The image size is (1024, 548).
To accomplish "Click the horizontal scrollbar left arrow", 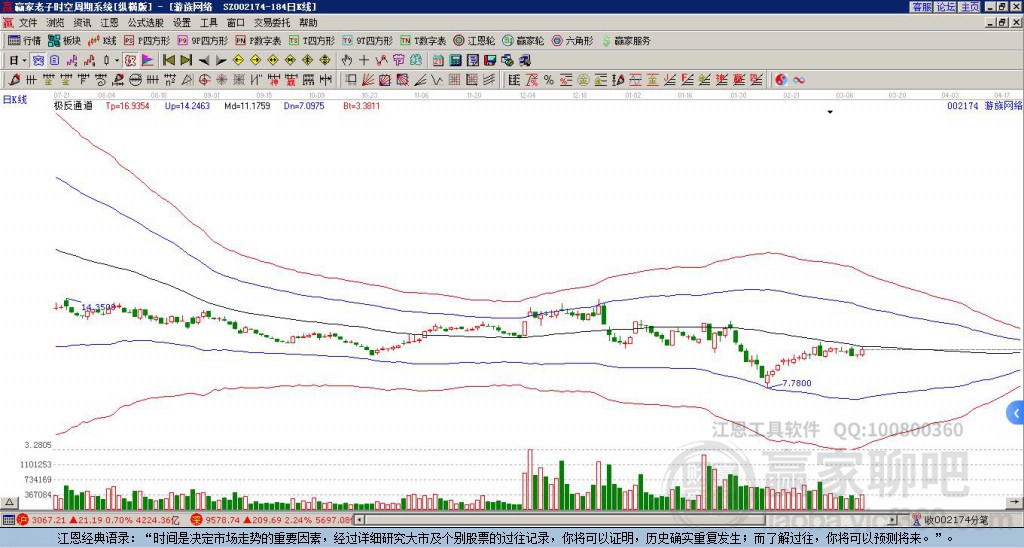I will pos(359,520).
